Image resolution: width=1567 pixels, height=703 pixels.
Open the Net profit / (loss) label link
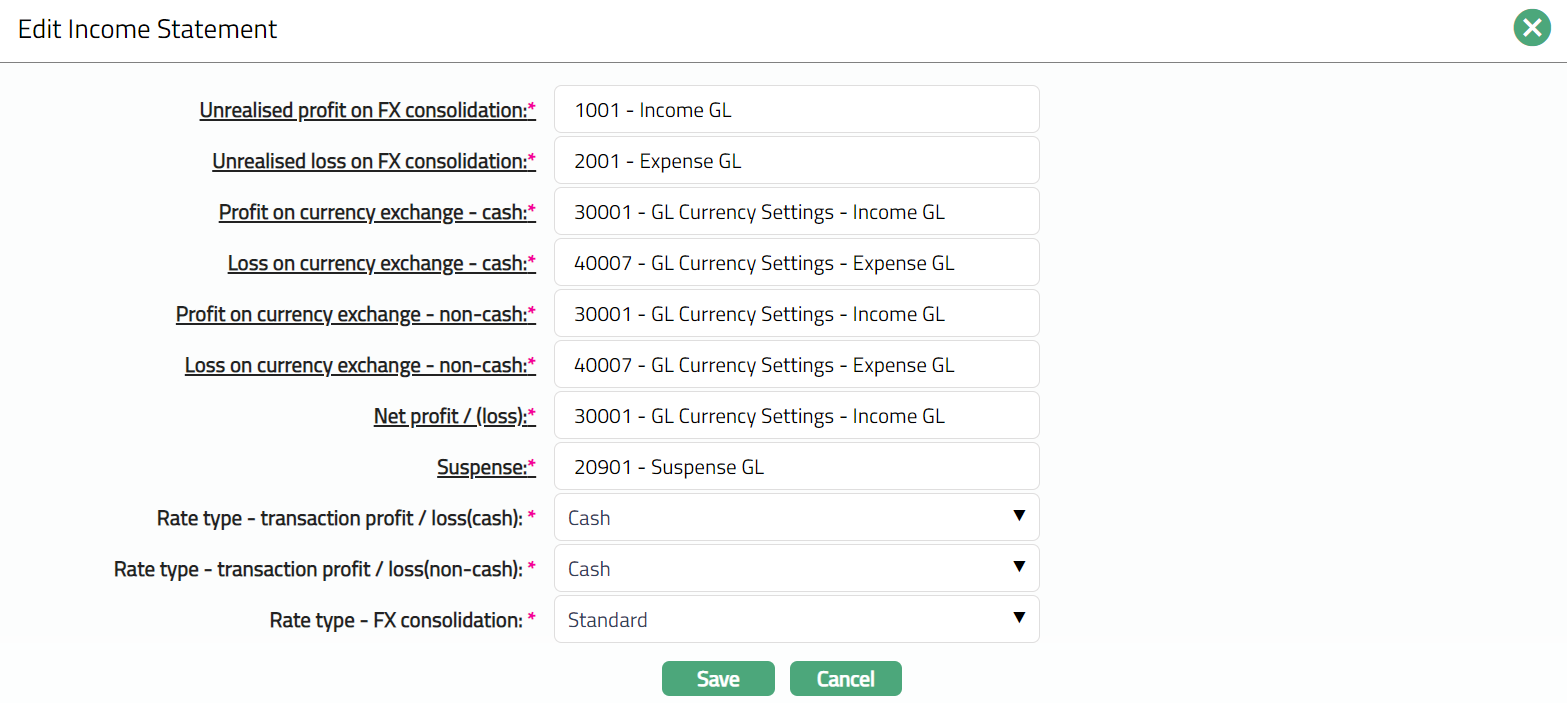click(450, 416)
